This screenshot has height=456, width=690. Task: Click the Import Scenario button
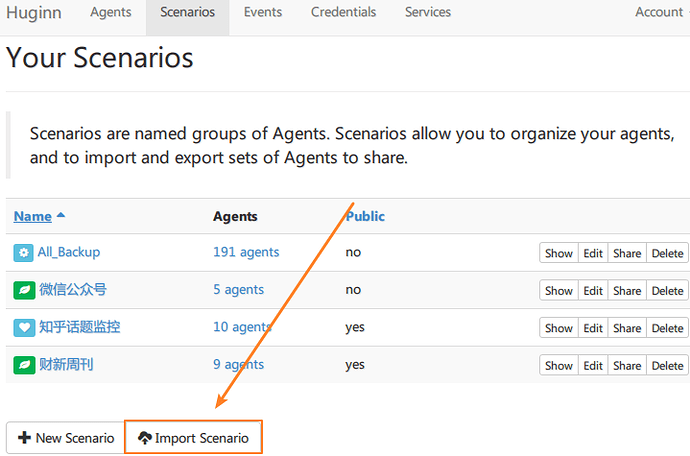tap(193, 438)
